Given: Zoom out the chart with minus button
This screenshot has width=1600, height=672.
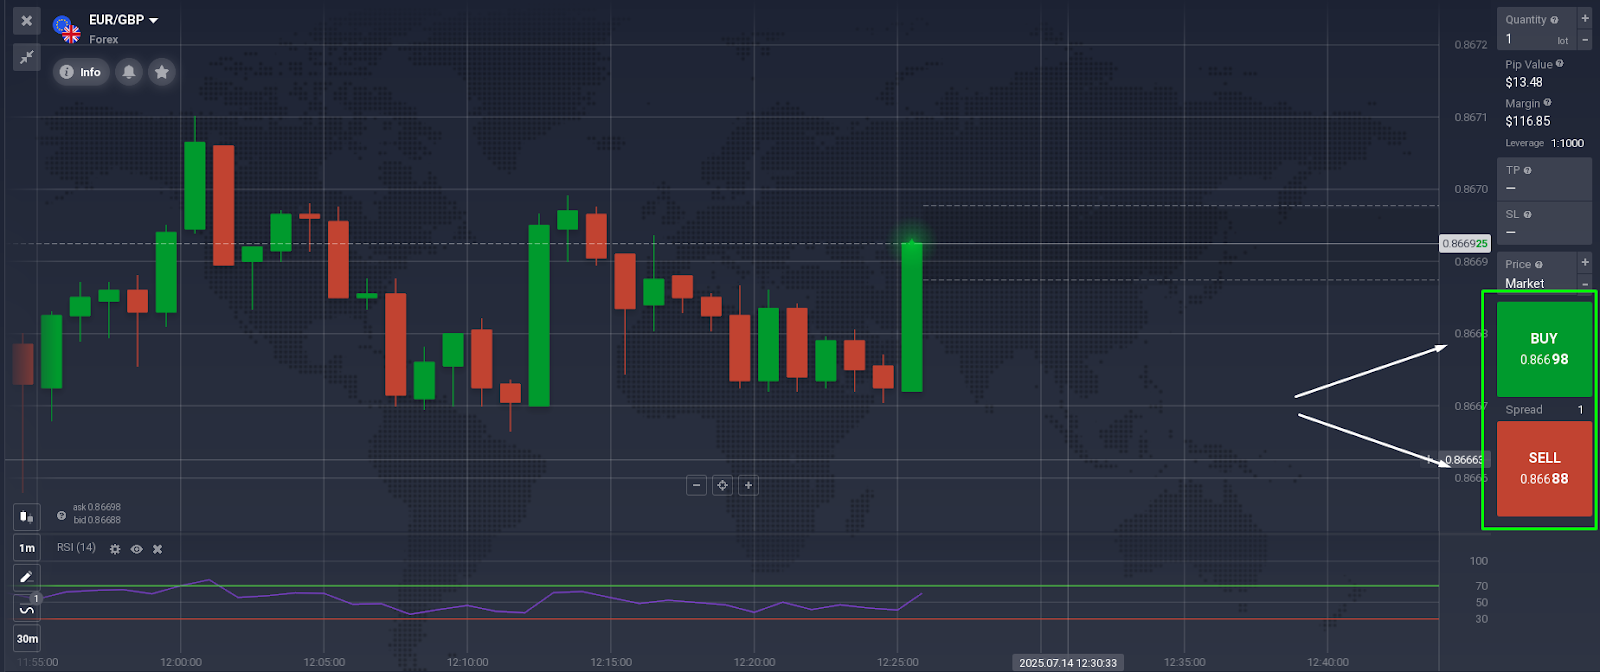Looking at the screenshot, I should pyautogui.click(x=697, y=485).
